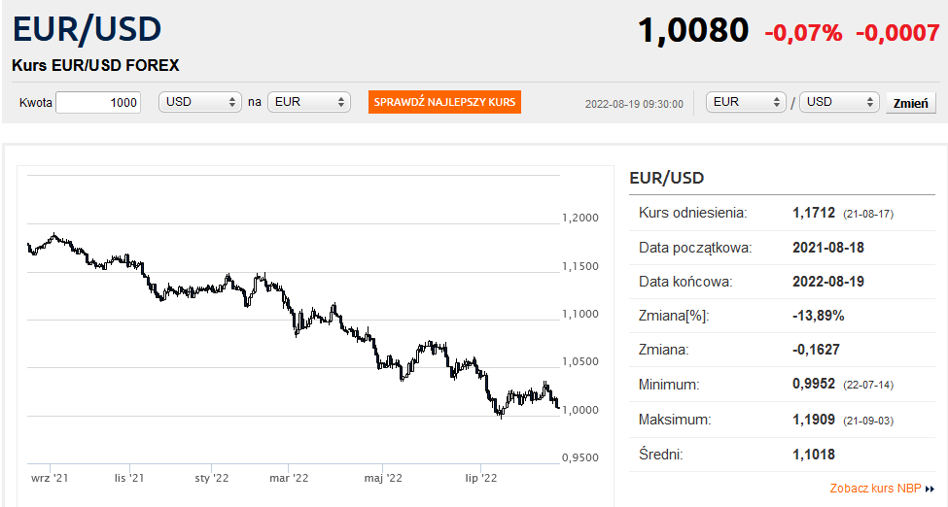Screen dimensions: 948x507
Task: Click the Kurs odniesienia value 1,1712
Action: [x=812, y=213]
